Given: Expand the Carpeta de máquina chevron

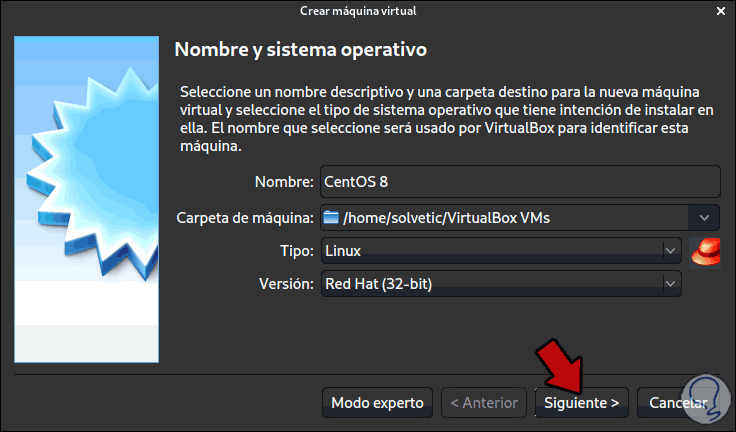Looking at the screenshot, I should [x=704, y=217].
